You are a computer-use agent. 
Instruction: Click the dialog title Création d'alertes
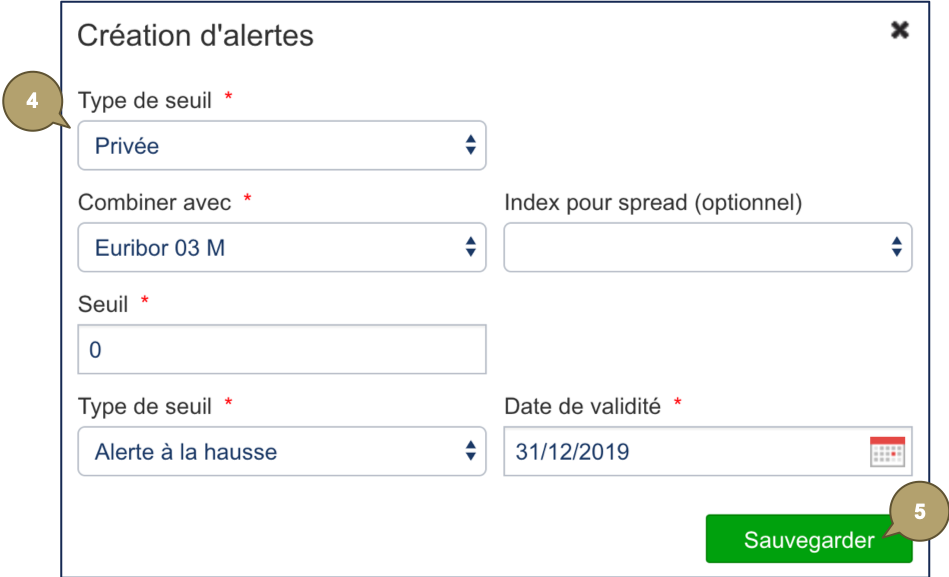[x=196, y=35]
